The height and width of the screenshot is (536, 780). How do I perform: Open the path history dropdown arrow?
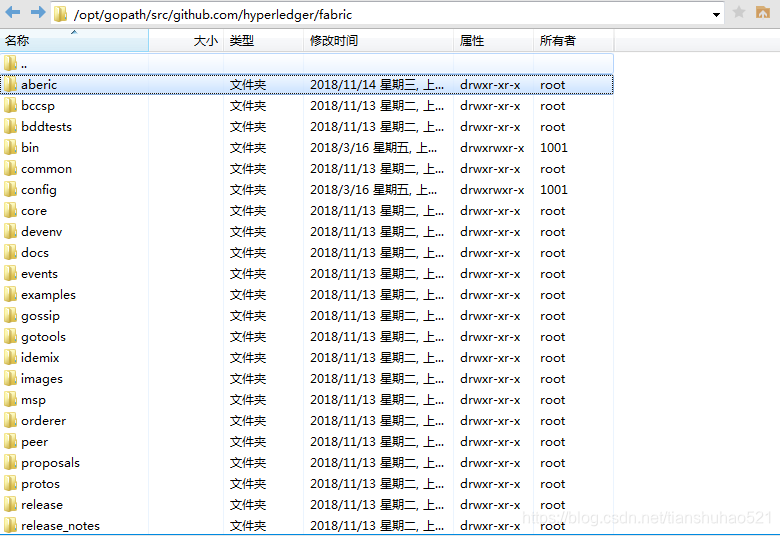pyautogui.click(x=716, y=14)
